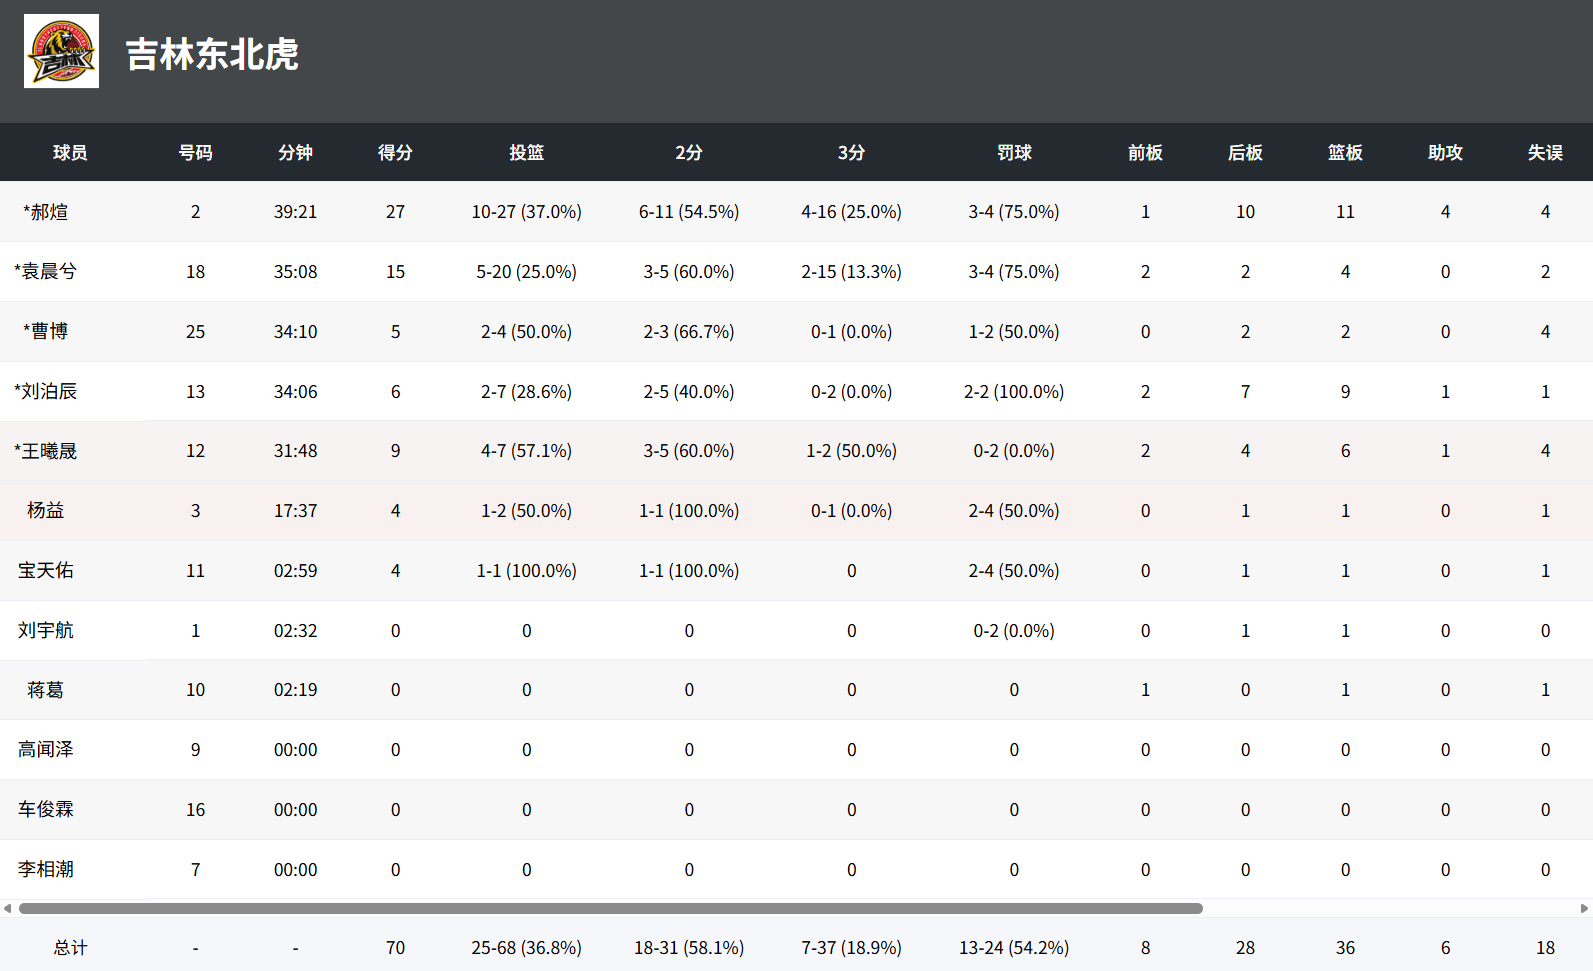The image size is (1593, 971).
Task: Click 袁晨兮's minutes 35:08
Action: coord(295,272)
